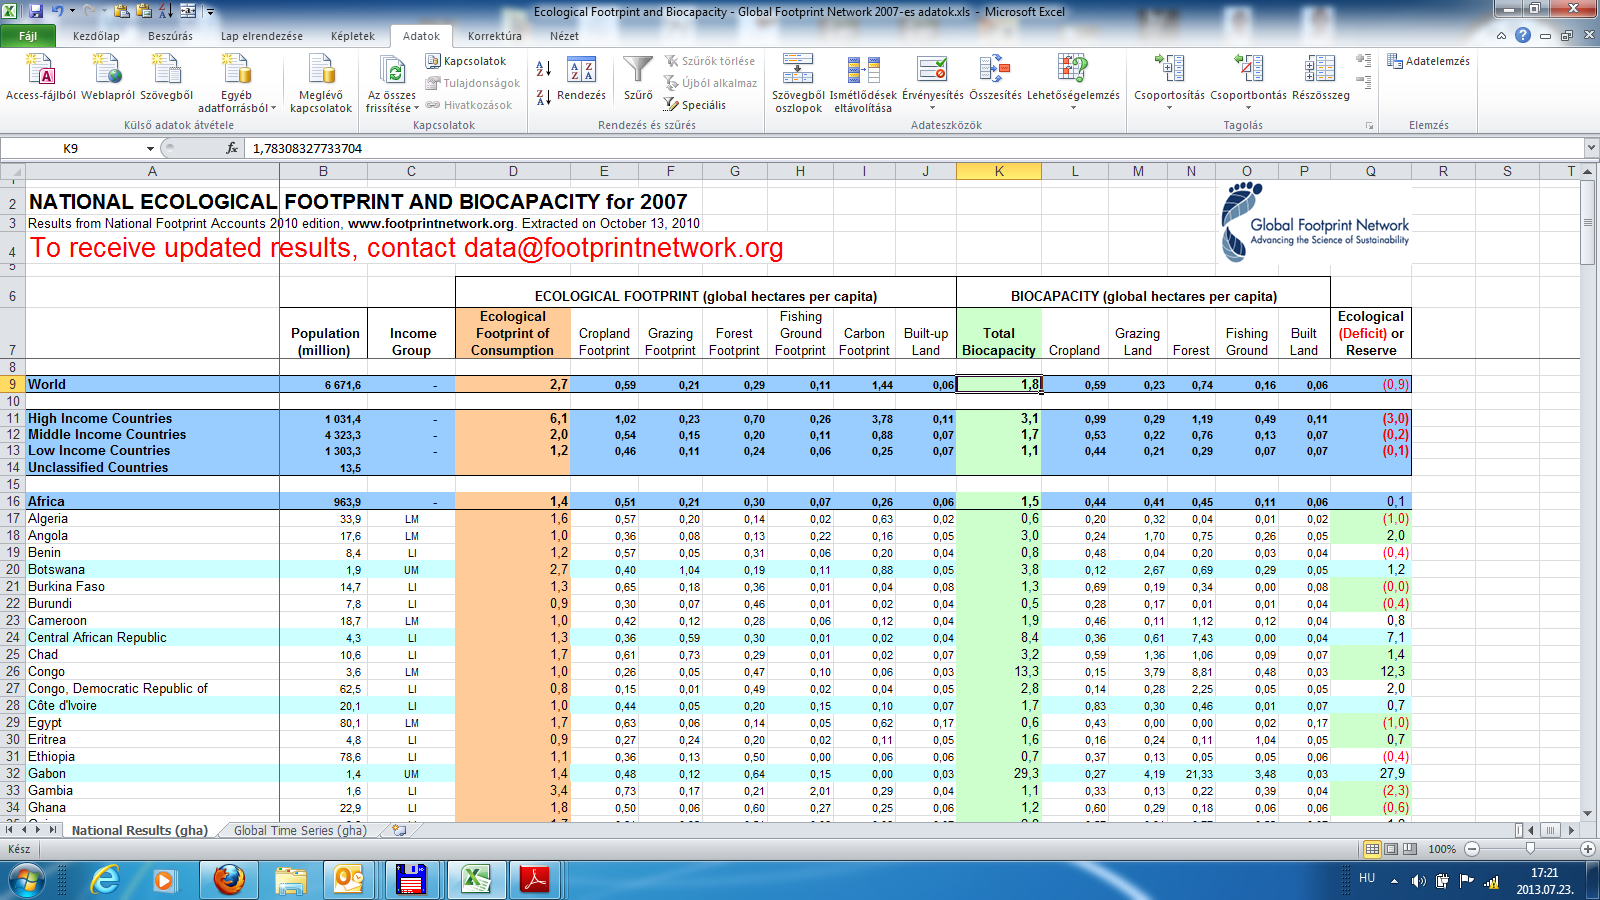Switch to Normal view in status bar

point(1373,849)
